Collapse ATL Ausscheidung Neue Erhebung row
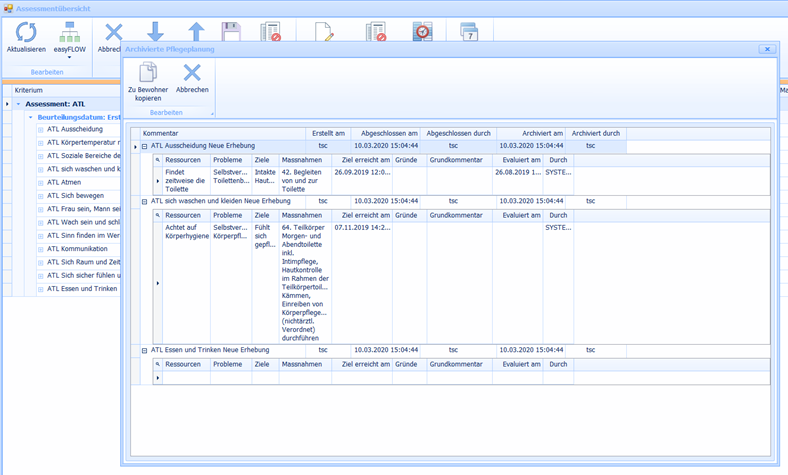The width and height of the screenshot is (788, 475). (144, 146)
